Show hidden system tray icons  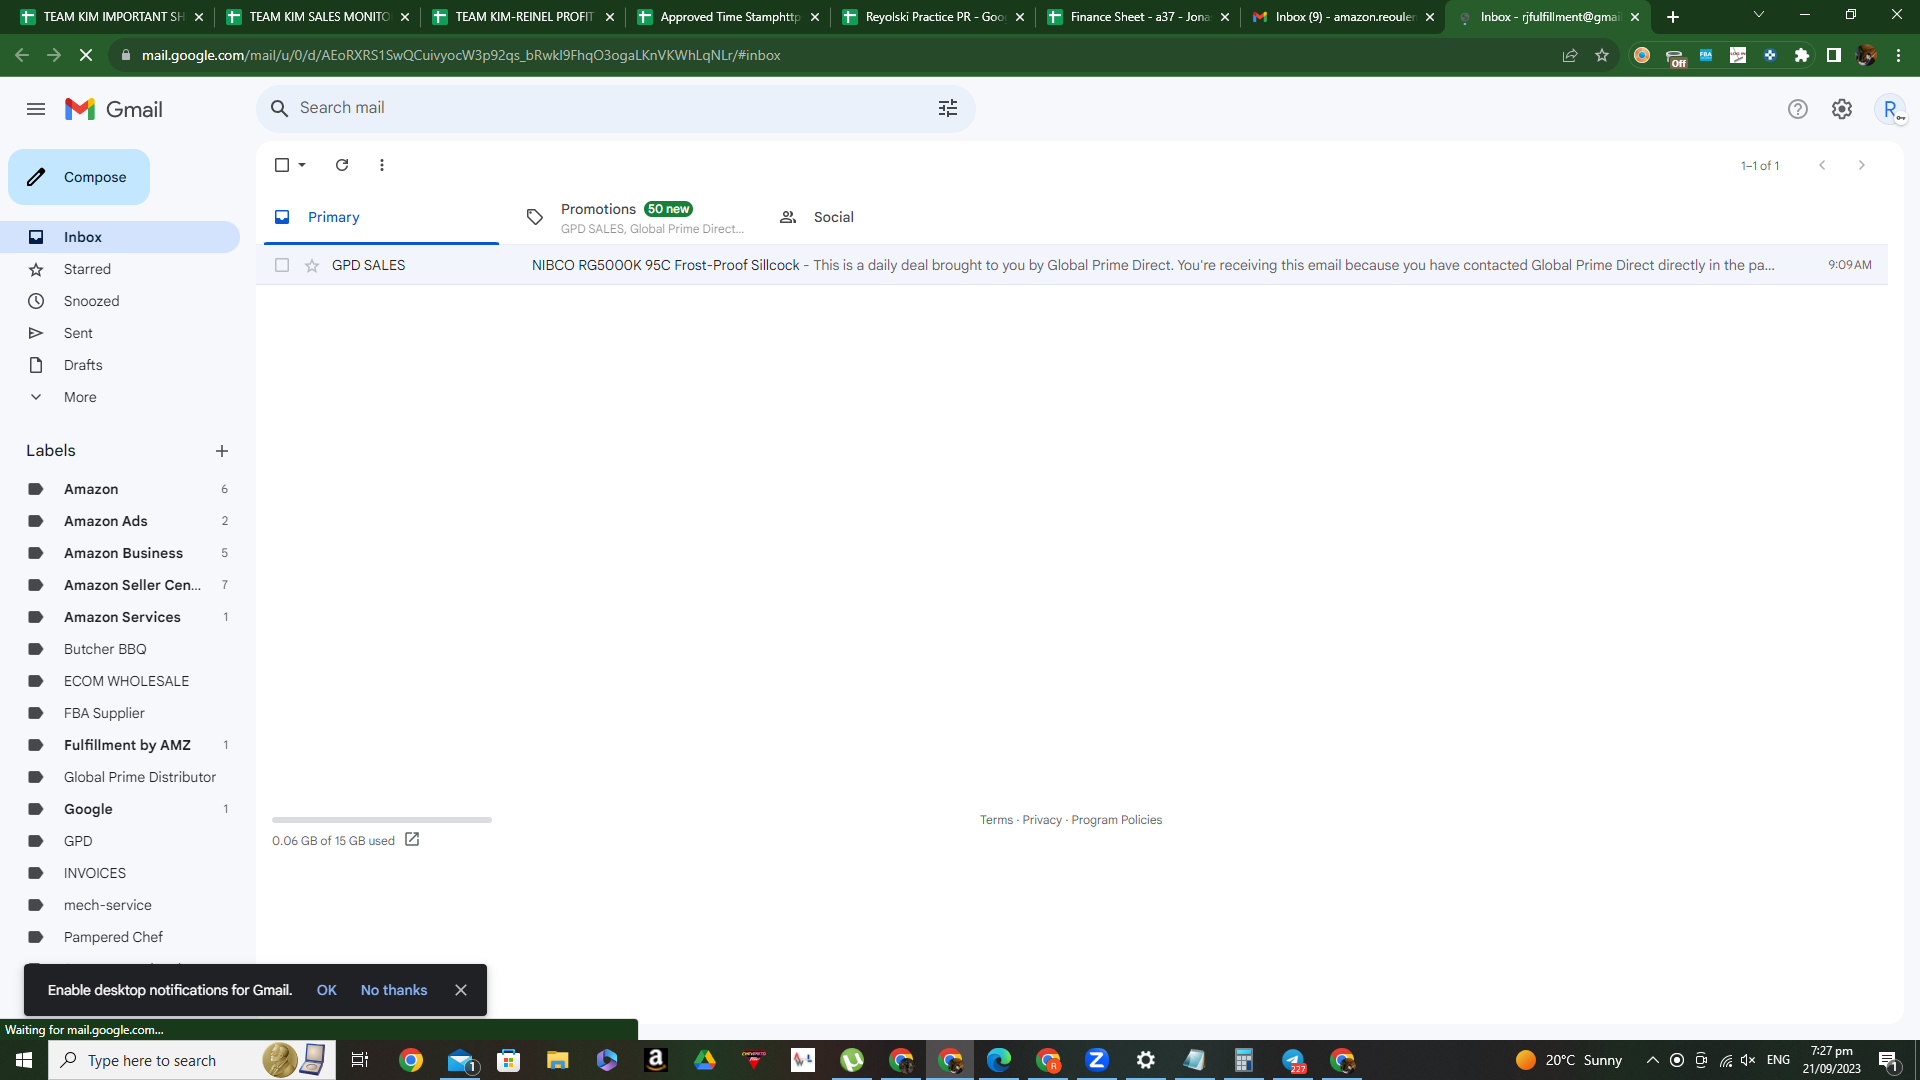[x=1653, y=1060]
